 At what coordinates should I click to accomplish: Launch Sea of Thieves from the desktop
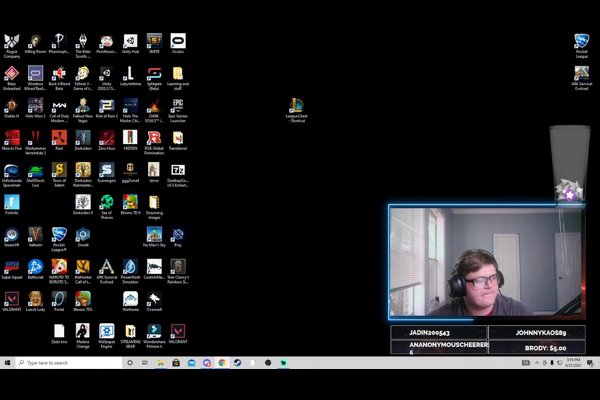106,202
